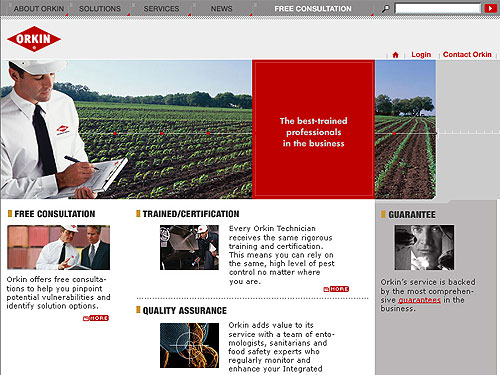Screen dimensions: 500x375
Task: Click MORE icon under Free Consultation text
Action: [96, 318]
